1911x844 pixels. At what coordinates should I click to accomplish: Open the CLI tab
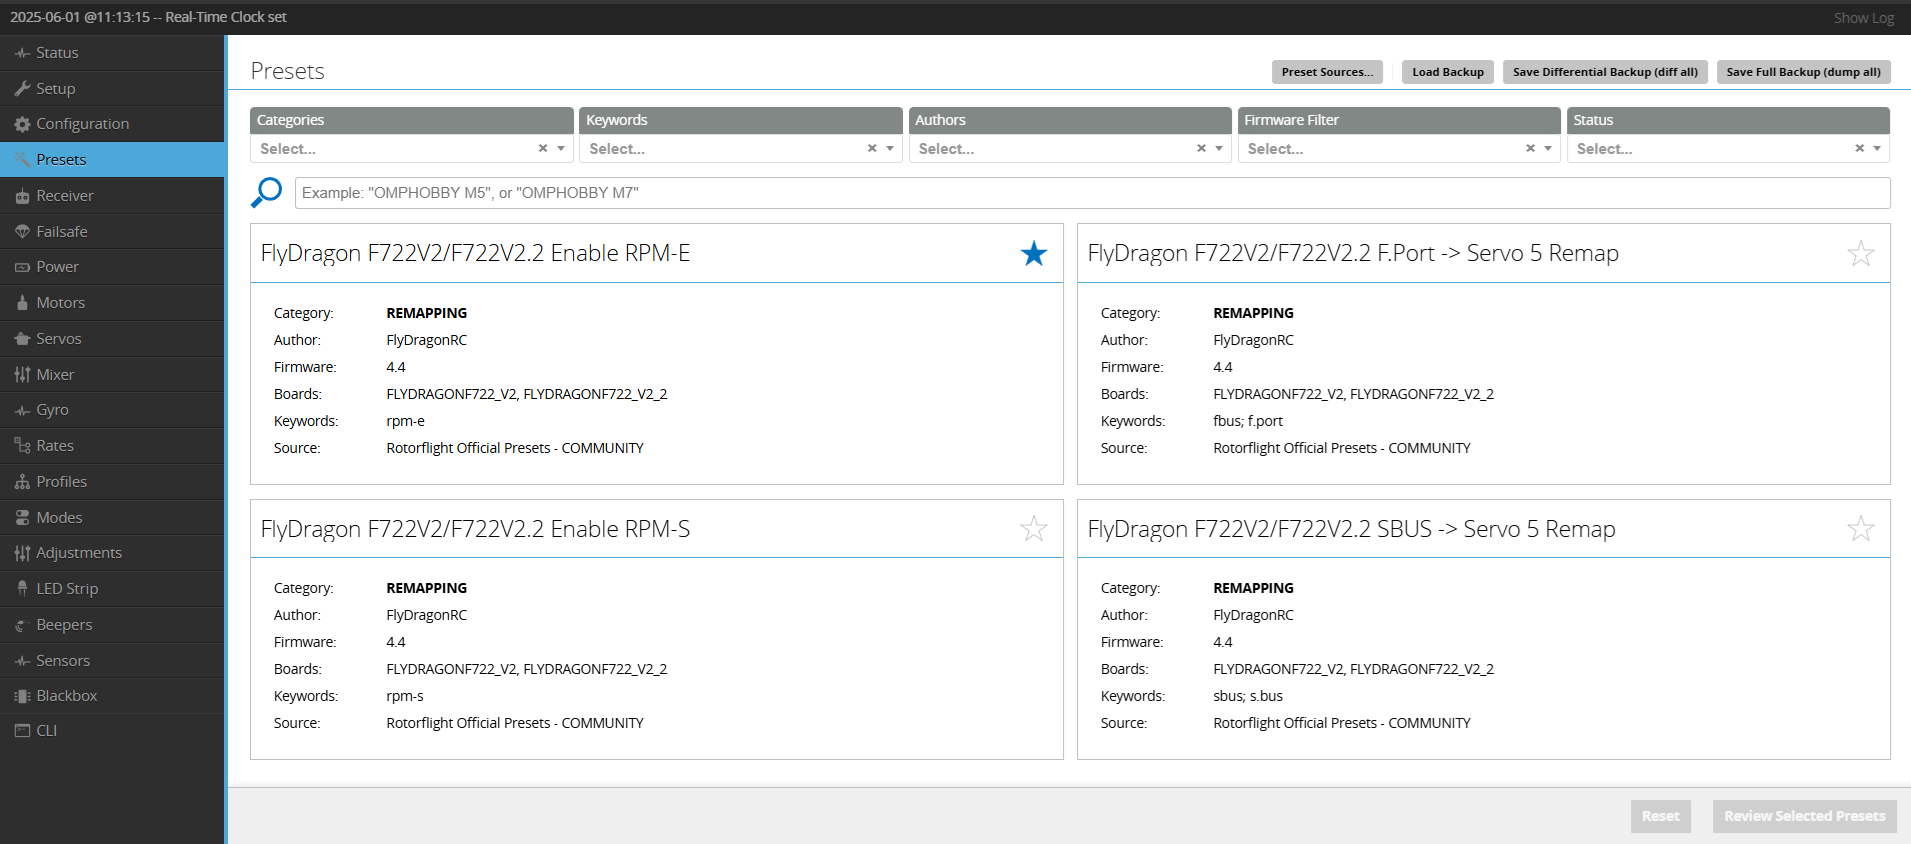112,731
